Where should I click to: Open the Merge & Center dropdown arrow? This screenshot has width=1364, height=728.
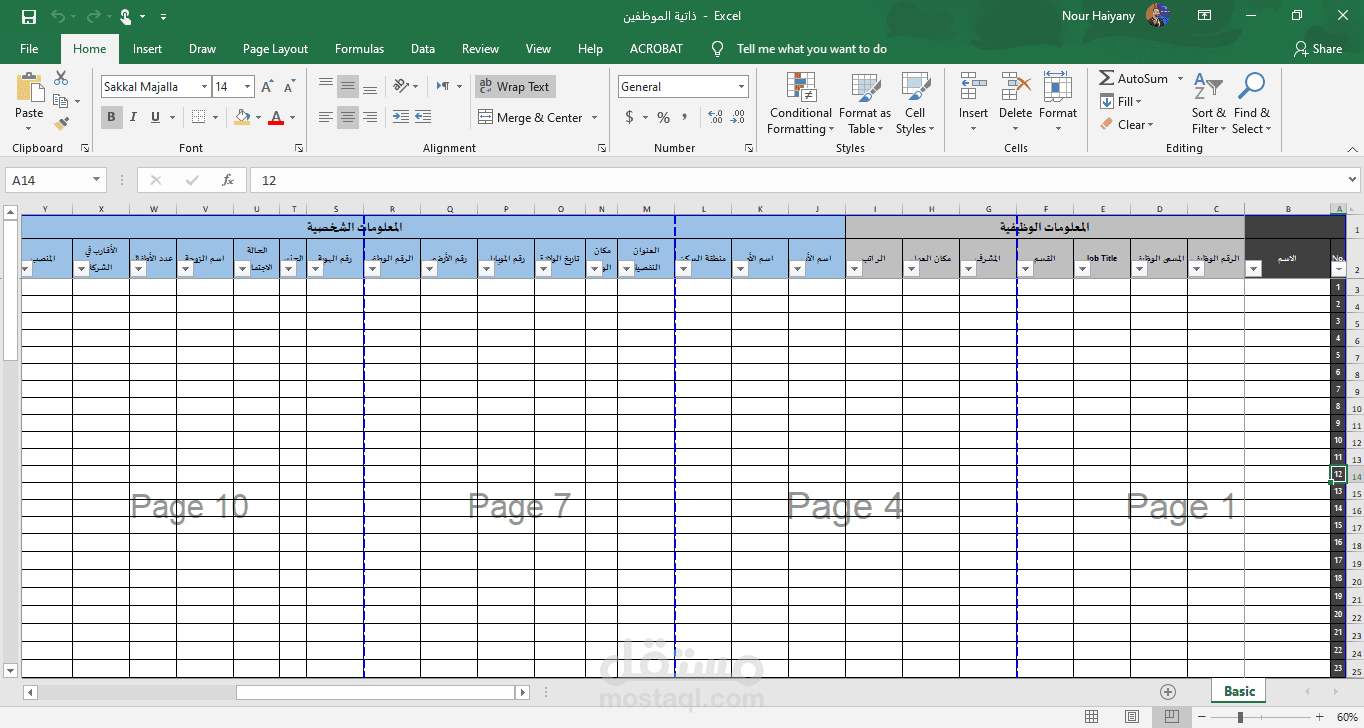pos(595,117)
